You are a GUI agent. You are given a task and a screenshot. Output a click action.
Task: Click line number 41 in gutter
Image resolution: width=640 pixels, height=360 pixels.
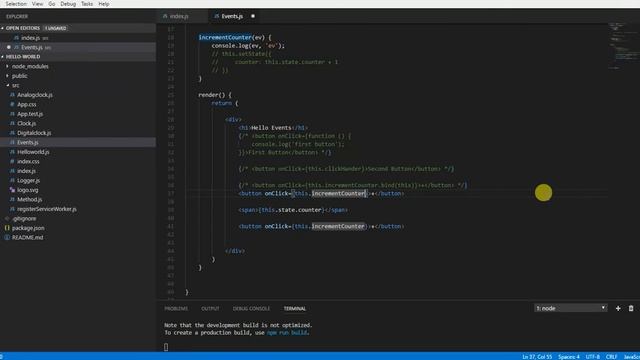point(170,226)
